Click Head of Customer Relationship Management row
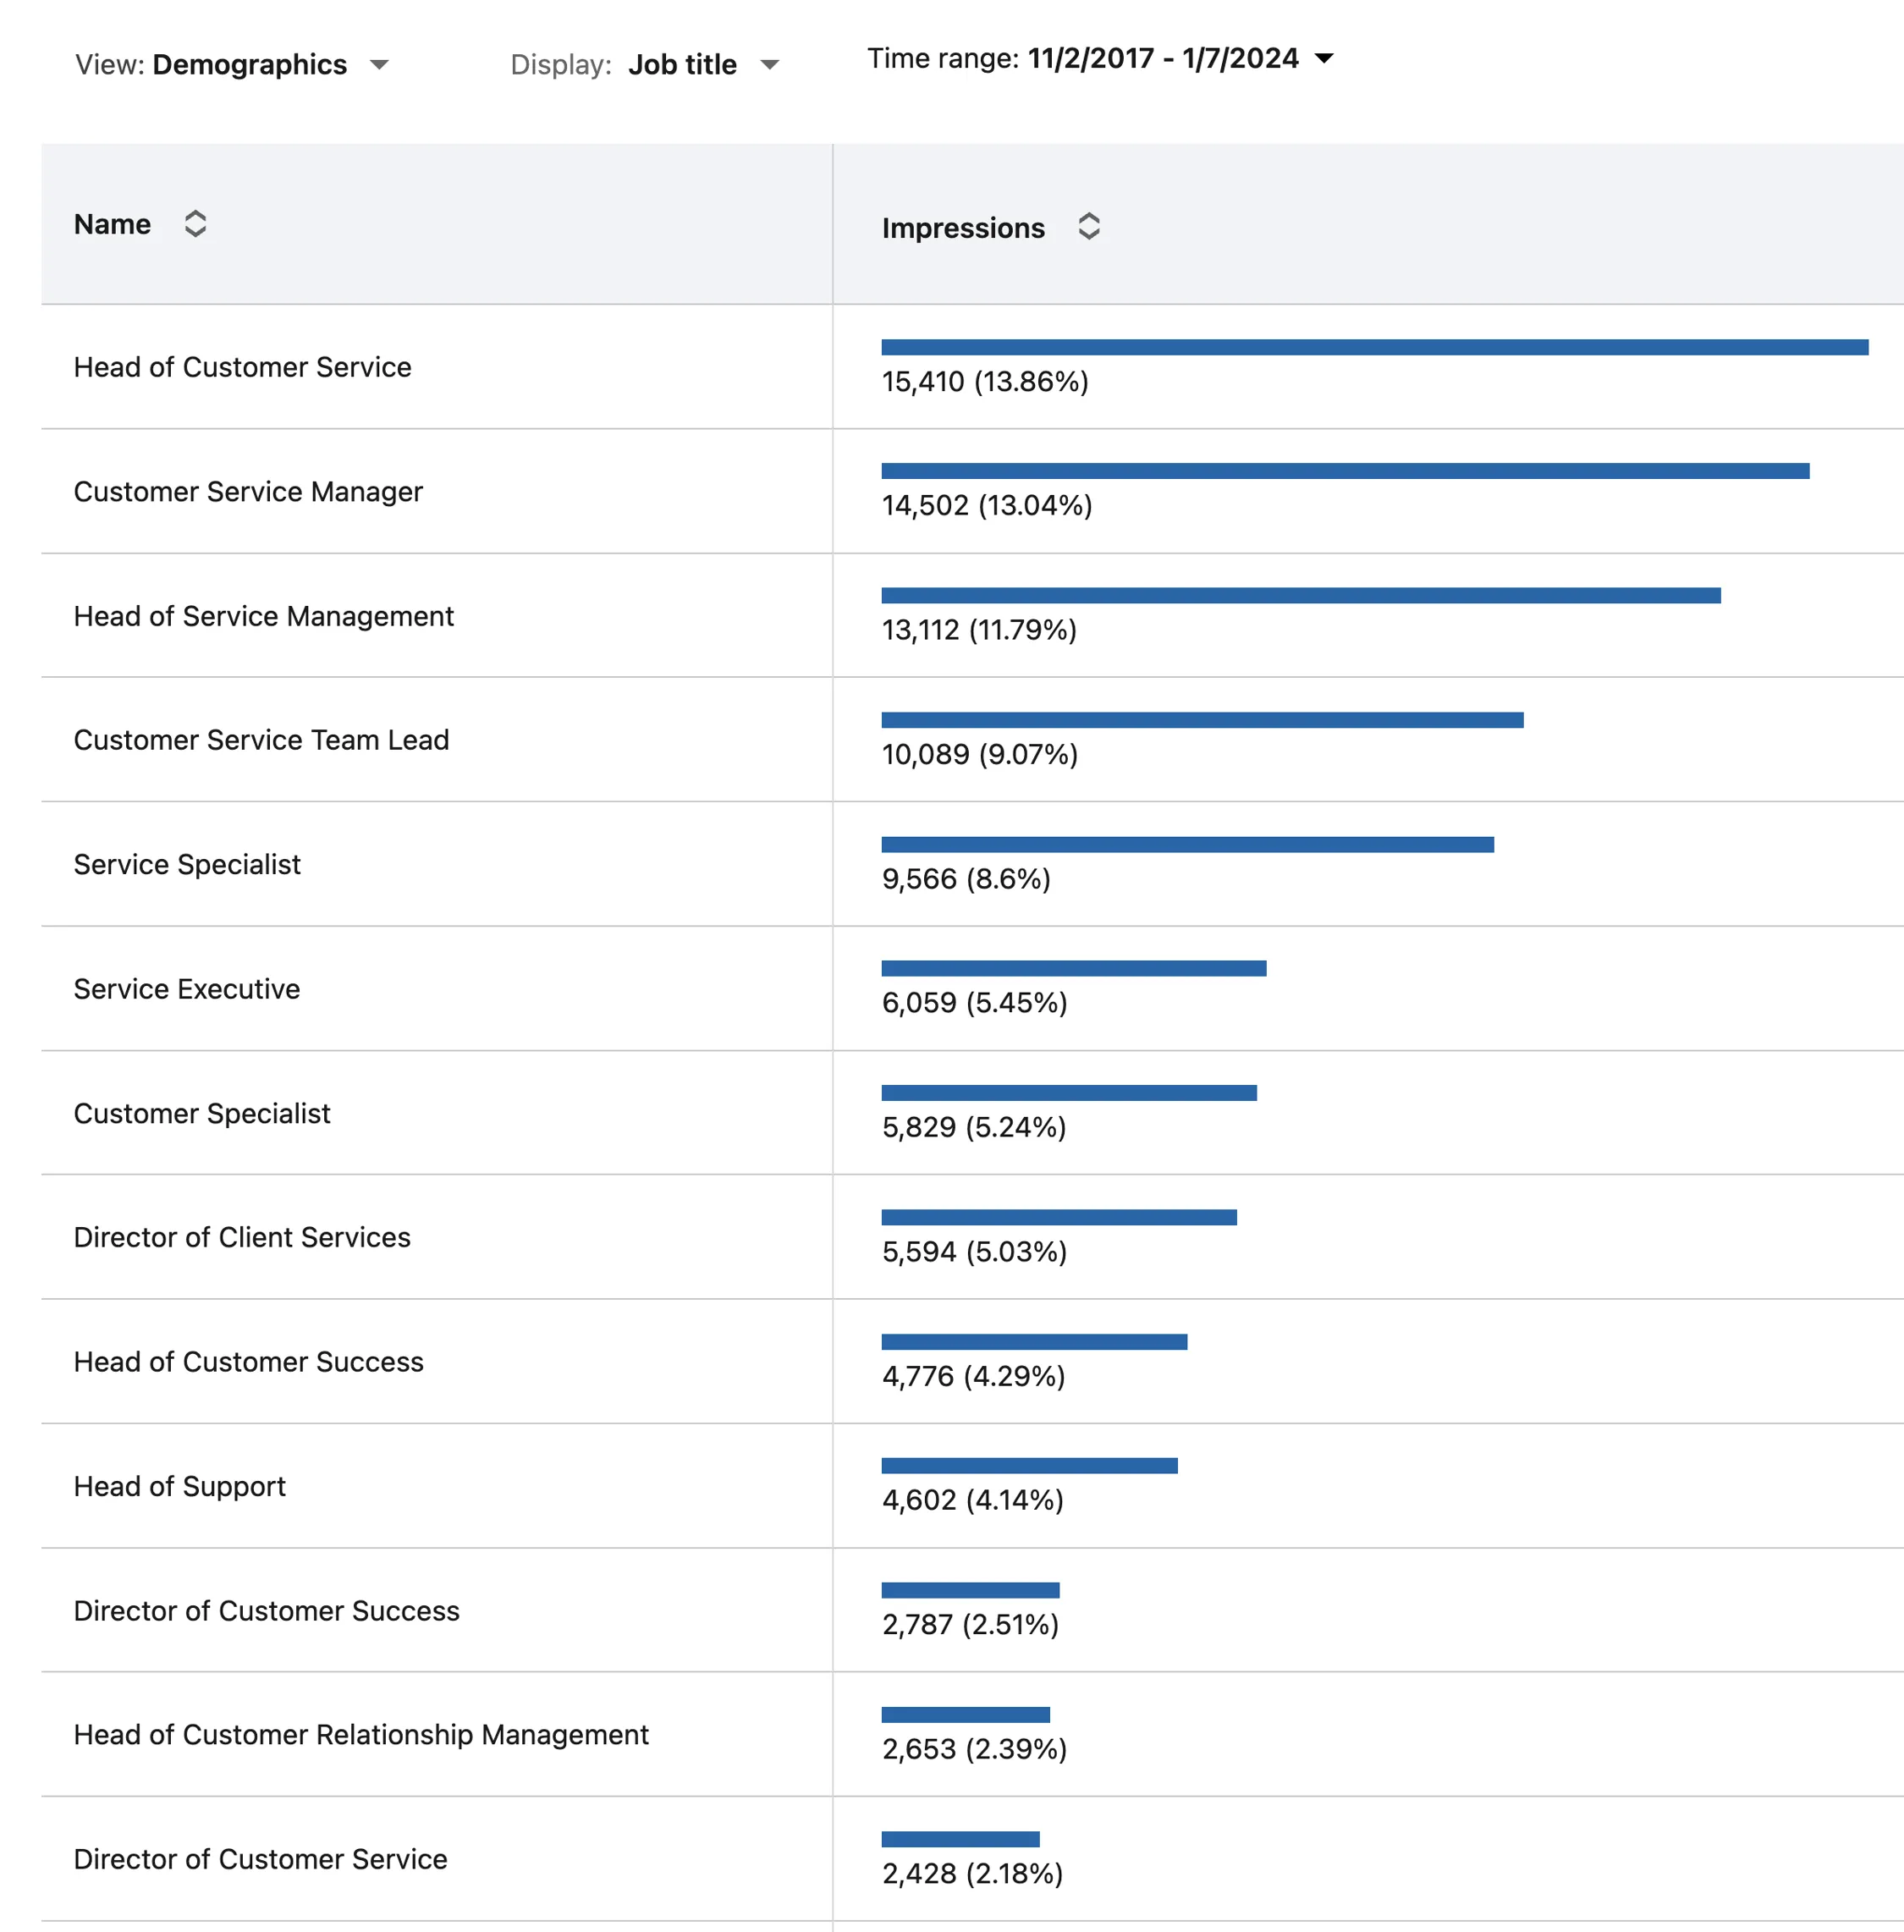Viewport: 1904px width, 1932px height. coord(361,1735)
